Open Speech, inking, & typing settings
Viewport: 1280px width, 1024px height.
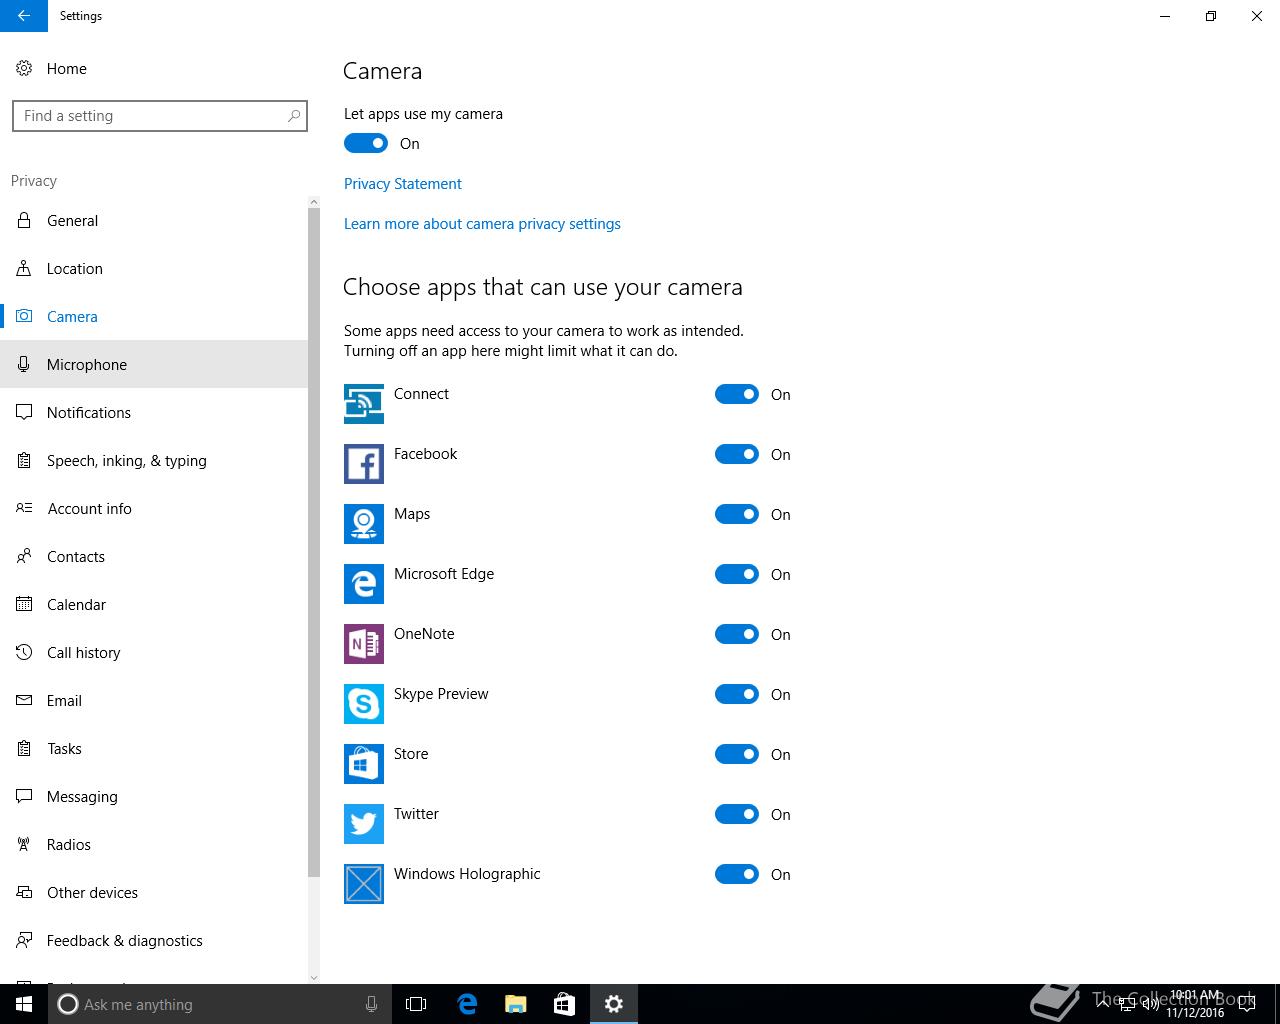pos(154,460)
